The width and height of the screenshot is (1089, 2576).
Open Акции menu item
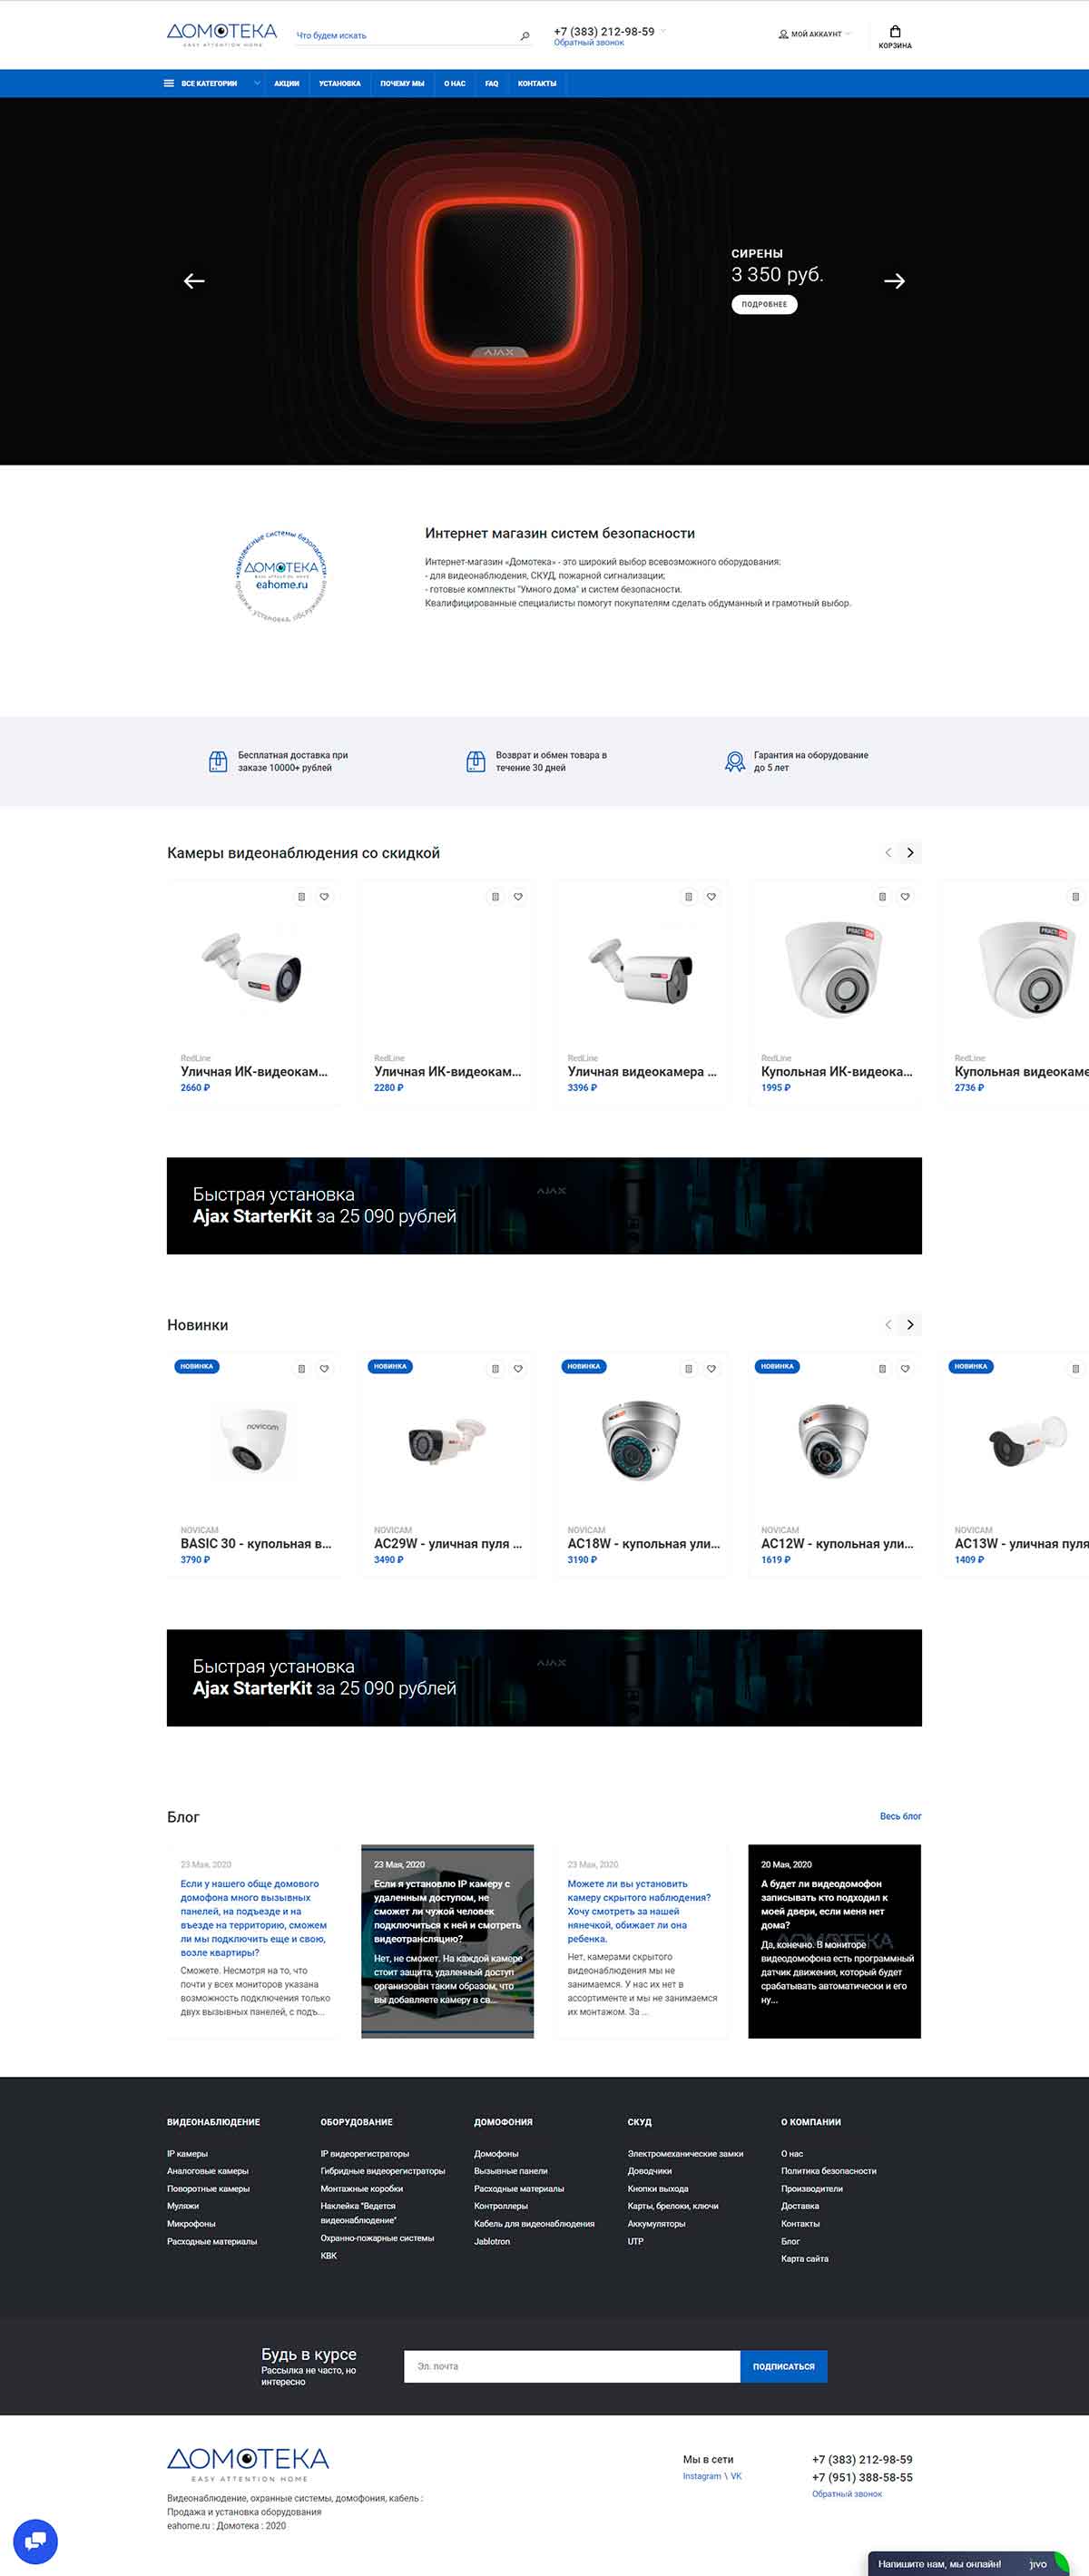tap(287, 84)
